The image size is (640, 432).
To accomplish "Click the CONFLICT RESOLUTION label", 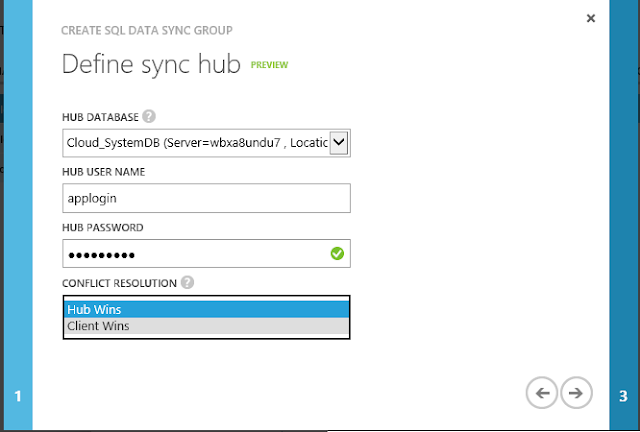I will coord(120,283).
